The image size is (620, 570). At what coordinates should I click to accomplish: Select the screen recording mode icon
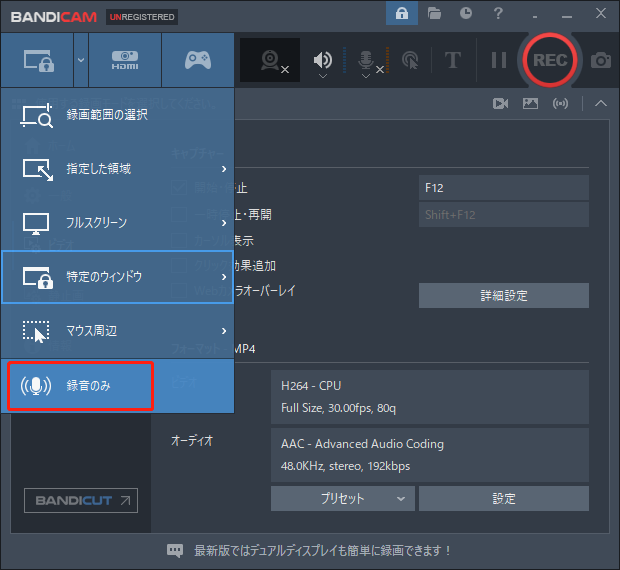pyautogui.click(x=39, y=60)
